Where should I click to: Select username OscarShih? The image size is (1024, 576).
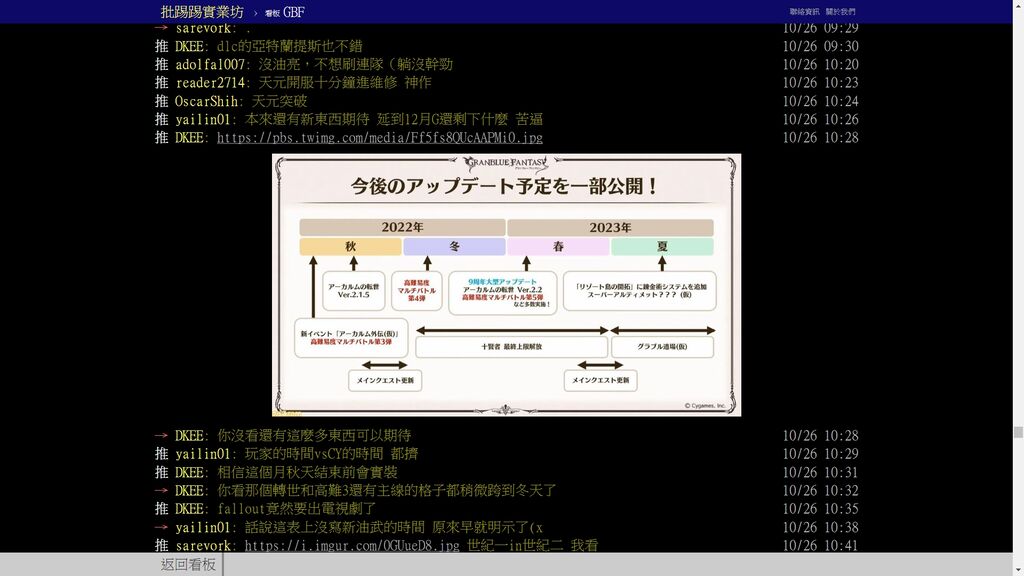coord(206,101)
